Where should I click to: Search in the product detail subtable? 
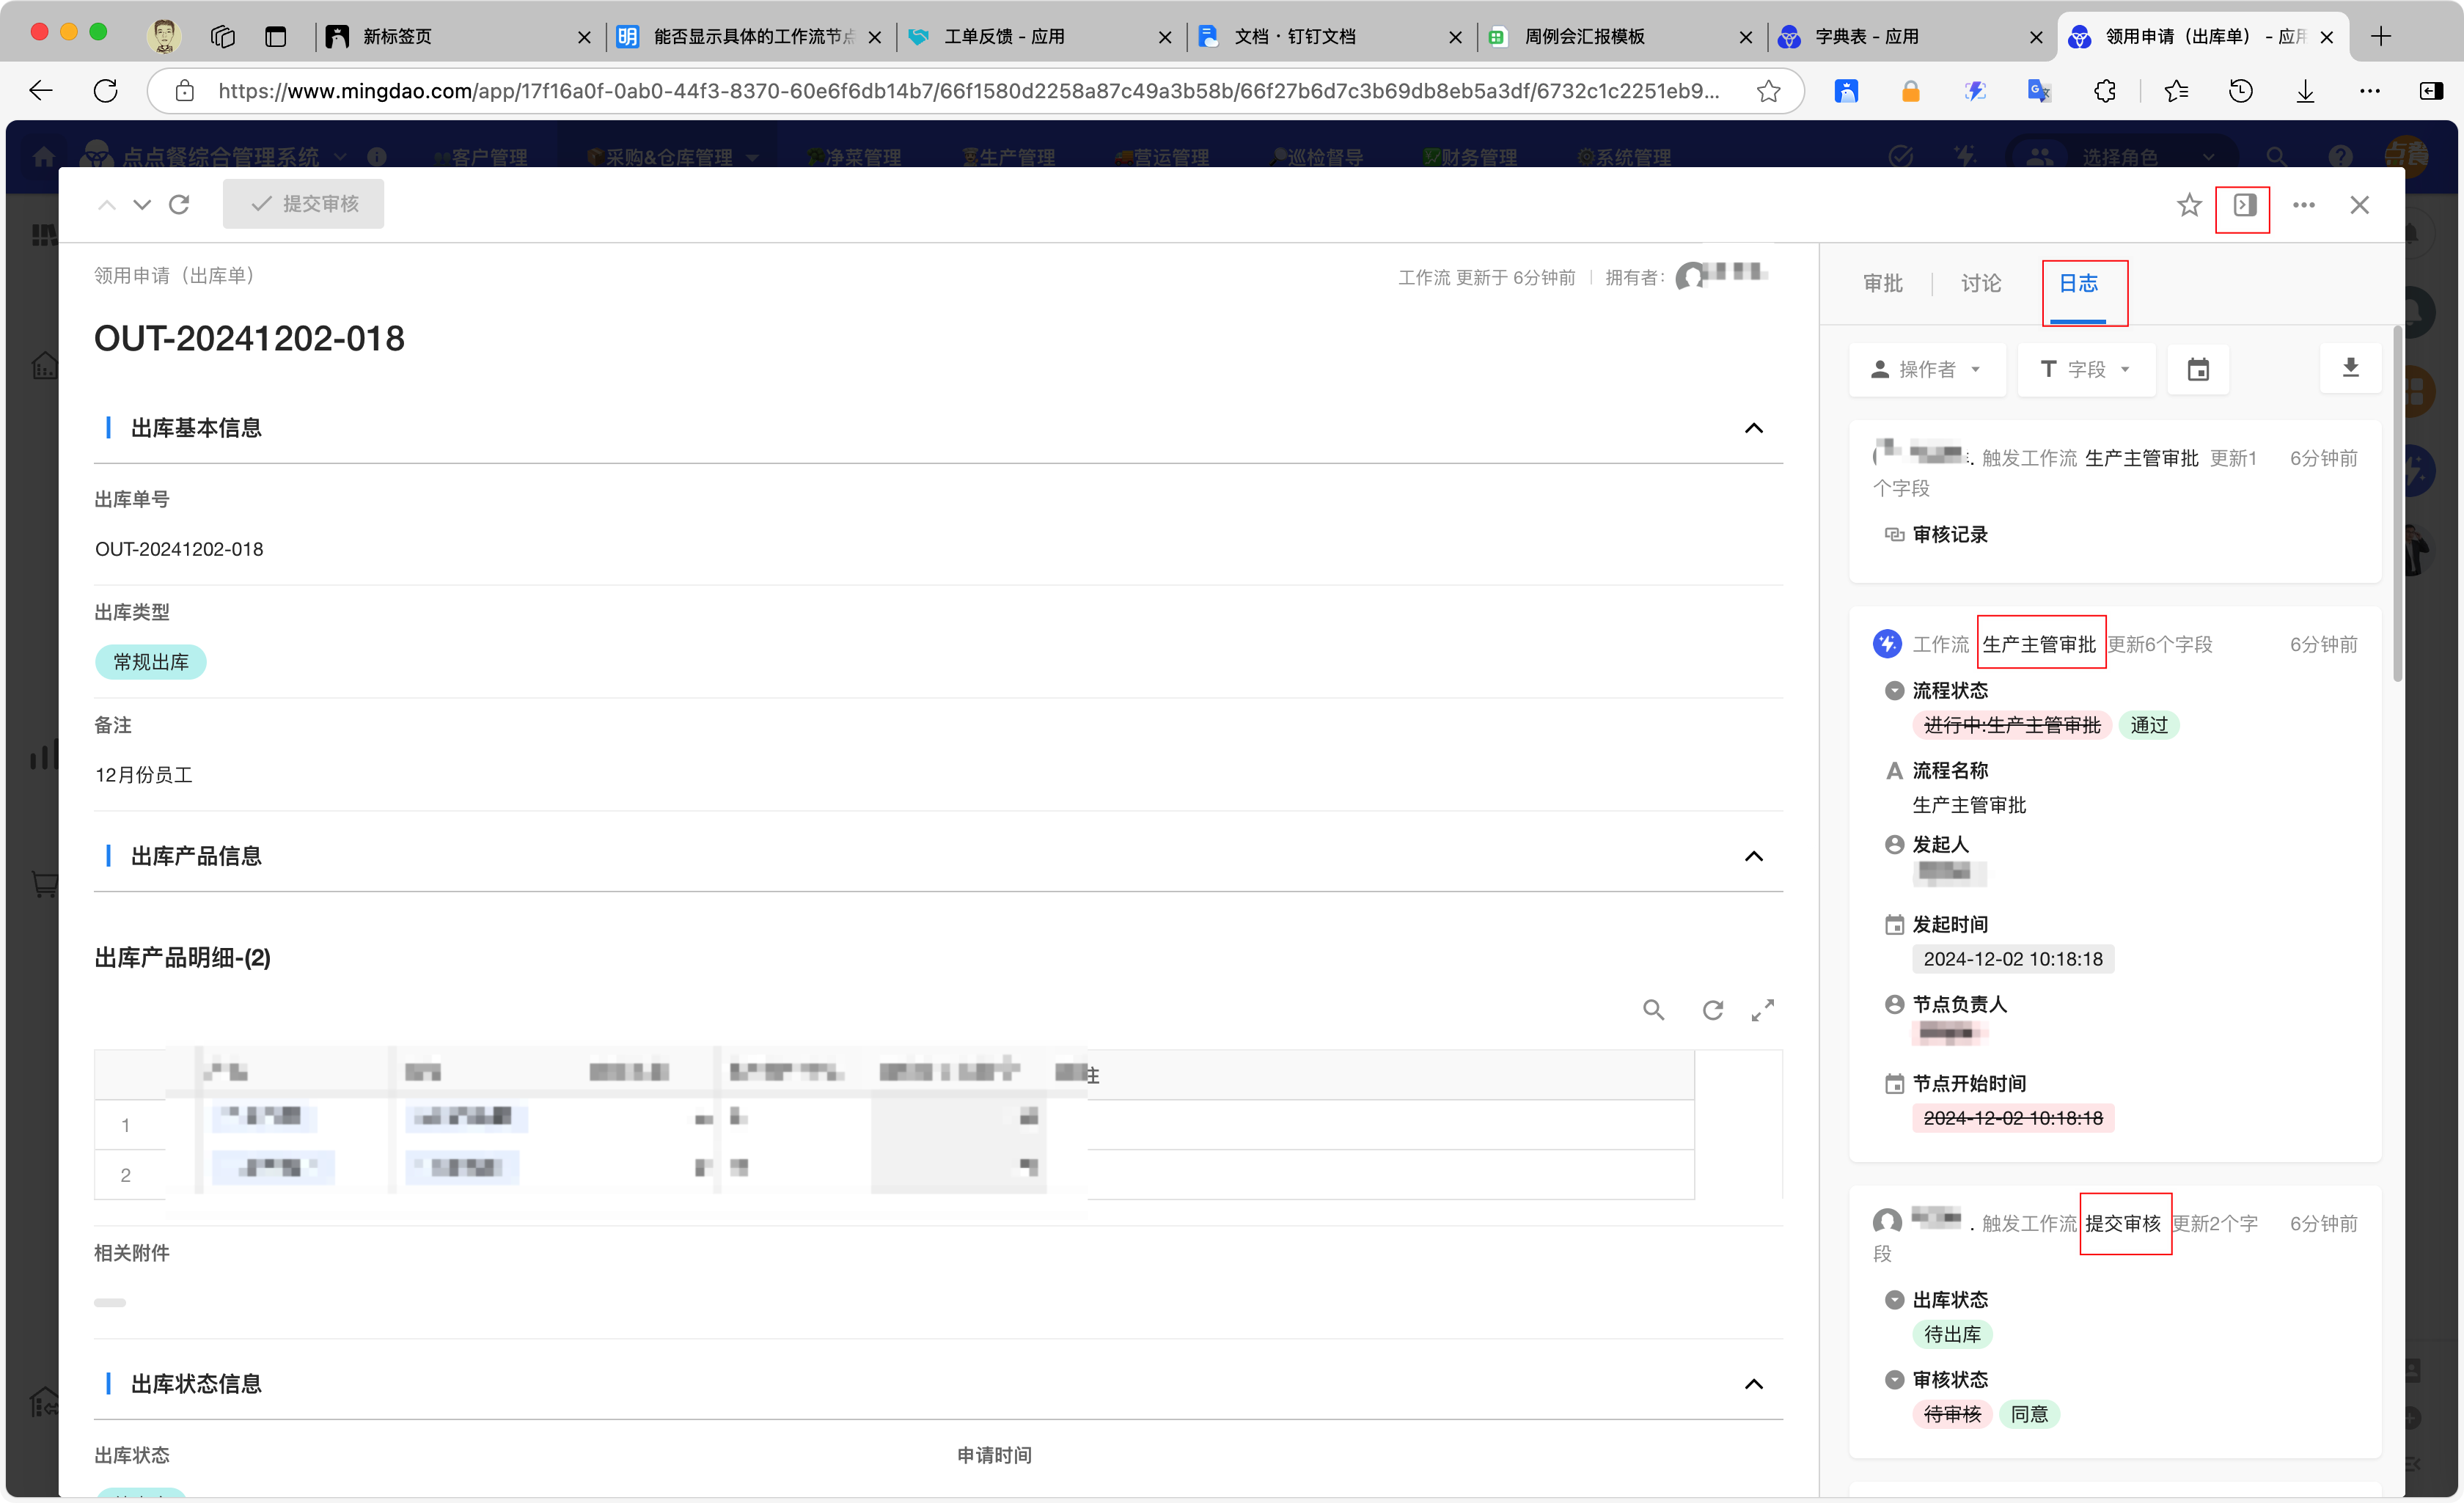coord(1653,1010)
